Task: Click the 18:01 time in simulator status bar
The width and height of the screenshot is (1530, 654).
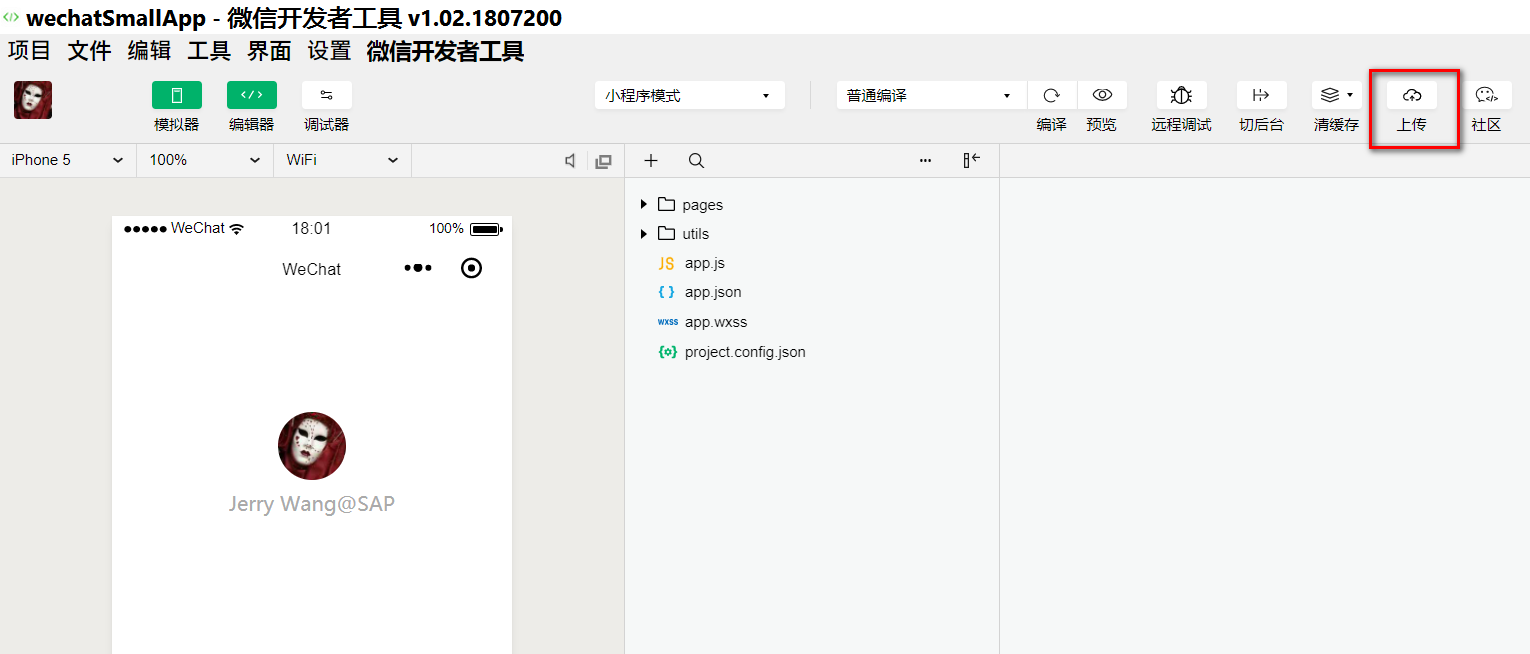Action: pos(311,229)
